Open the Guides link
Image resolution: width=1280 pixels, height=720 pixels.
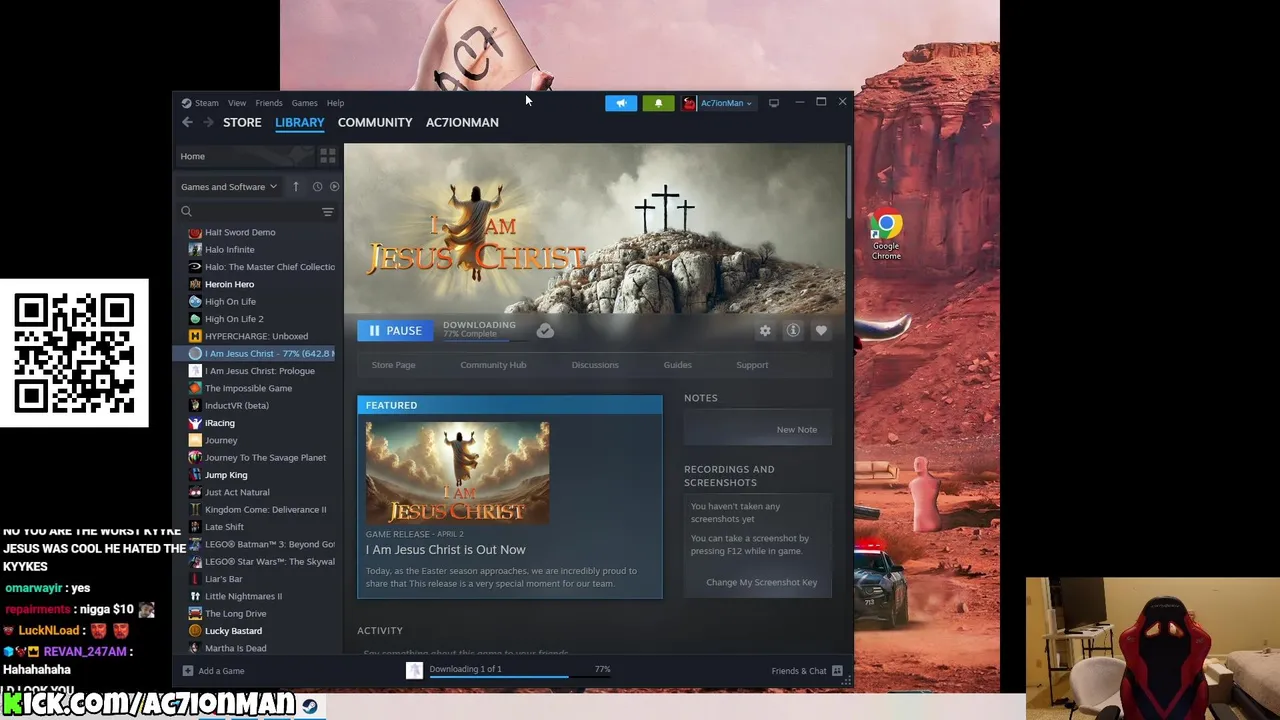point(677,365)
